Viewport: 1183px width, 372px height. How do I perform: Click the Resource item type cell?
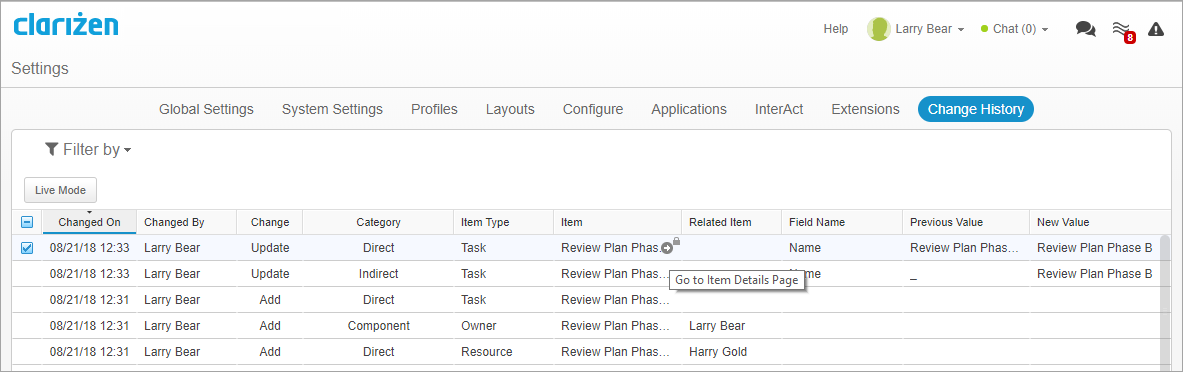tap(503, 352)
